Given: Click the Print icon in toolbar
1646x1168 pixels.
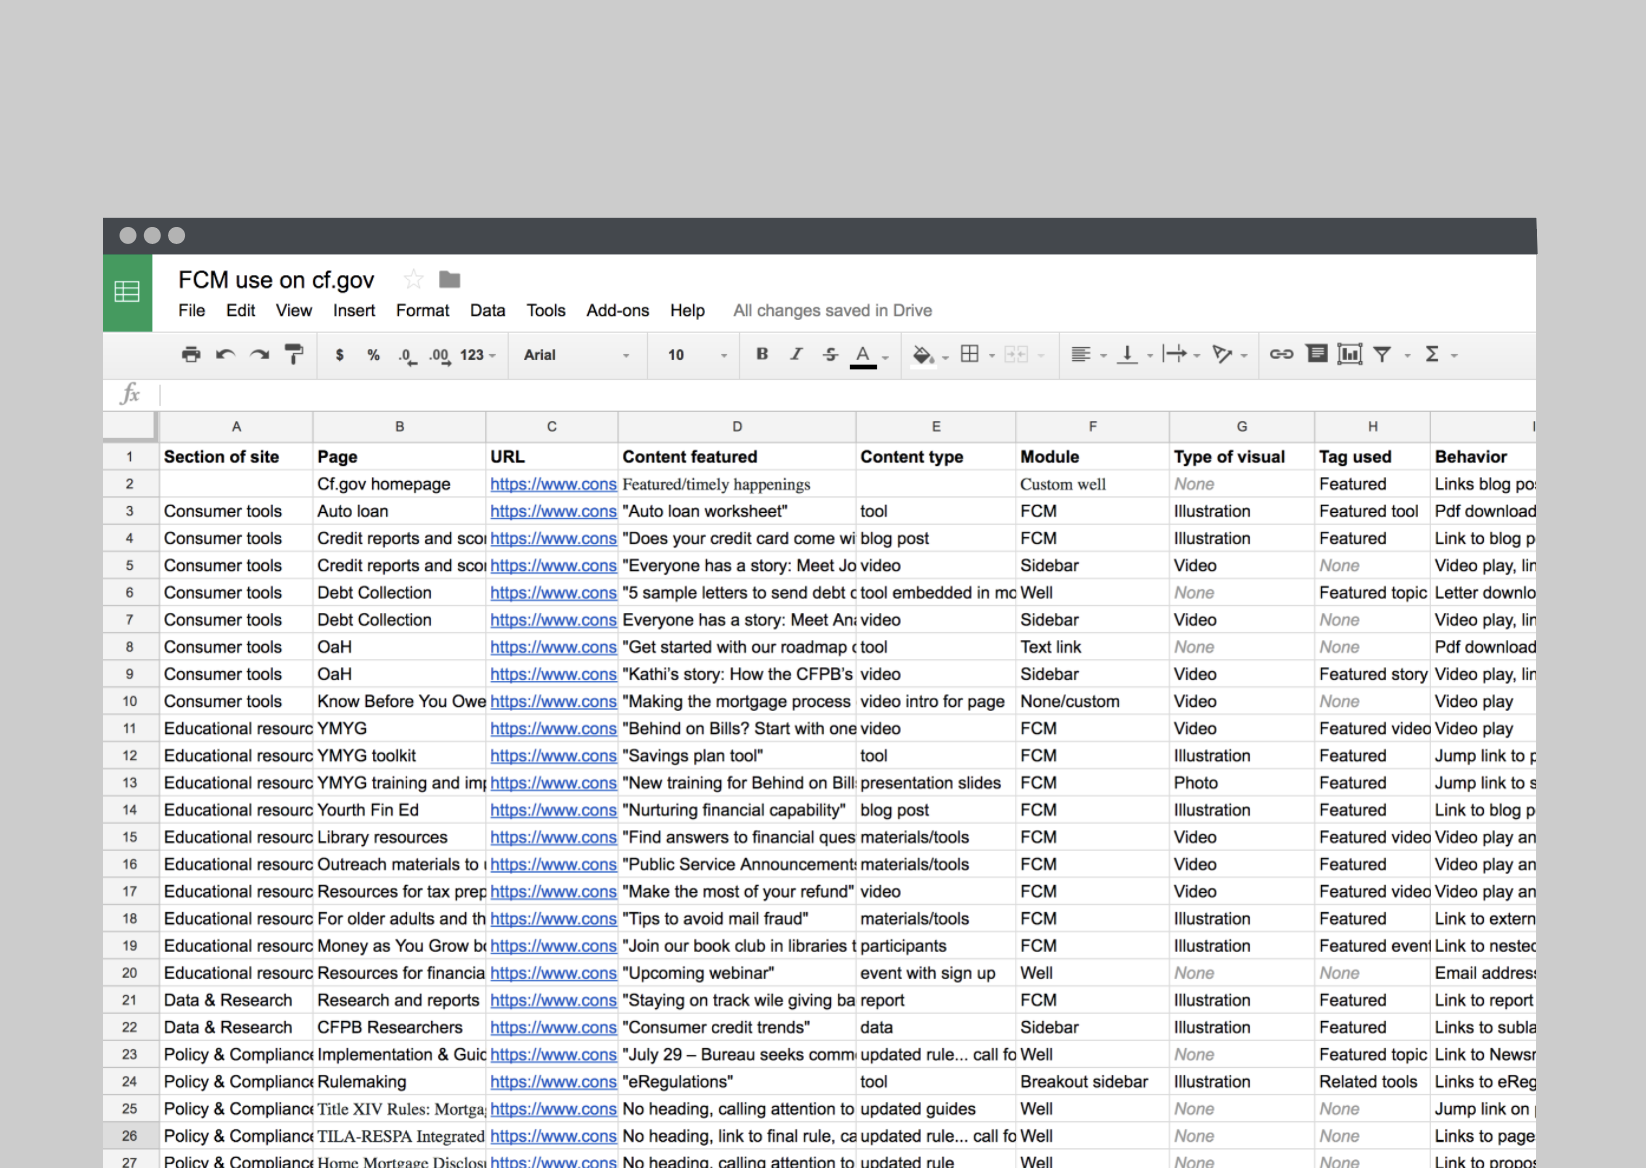Looking at the screenshot, I should [x=191, y=354].
